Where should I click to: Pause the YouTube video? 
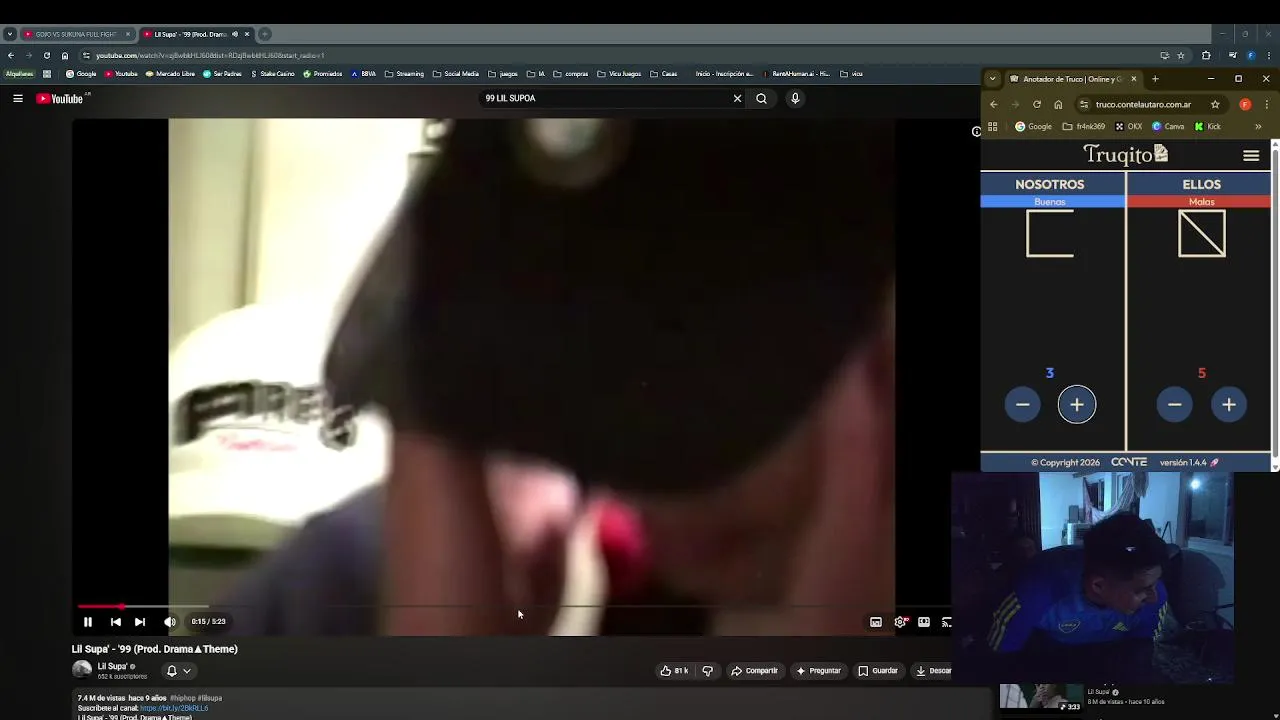click(88, 622)
